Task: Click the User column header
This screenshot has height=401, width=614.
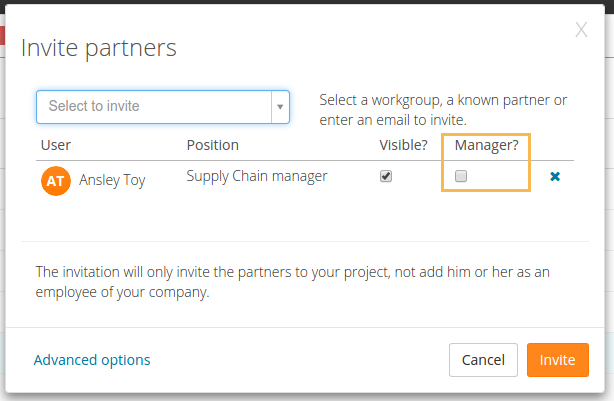Action: coord(56,145)
